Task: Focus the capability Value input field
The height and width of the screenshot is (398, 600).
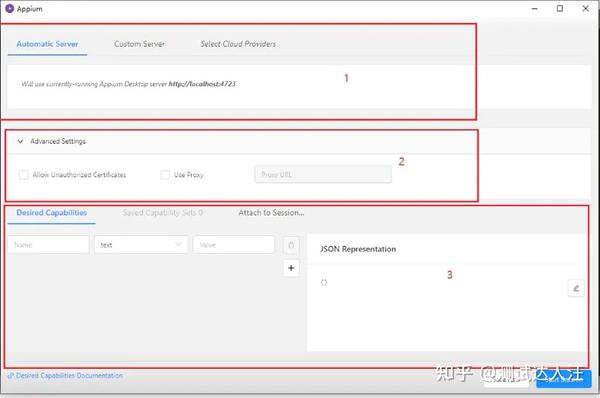Action: pos(234,245)
